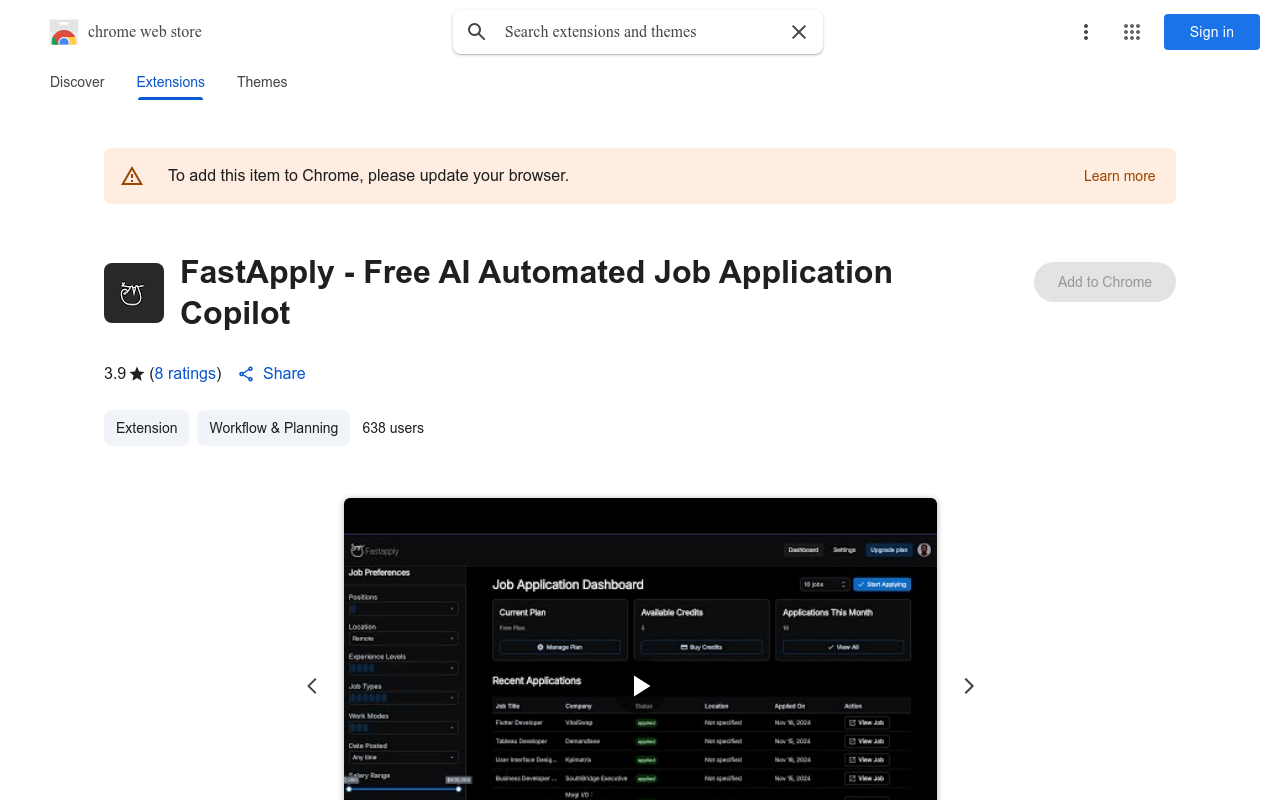The image size is (1280, 800).
Task: Click the warning triangle icon in banner
Action: coord(132,176)
